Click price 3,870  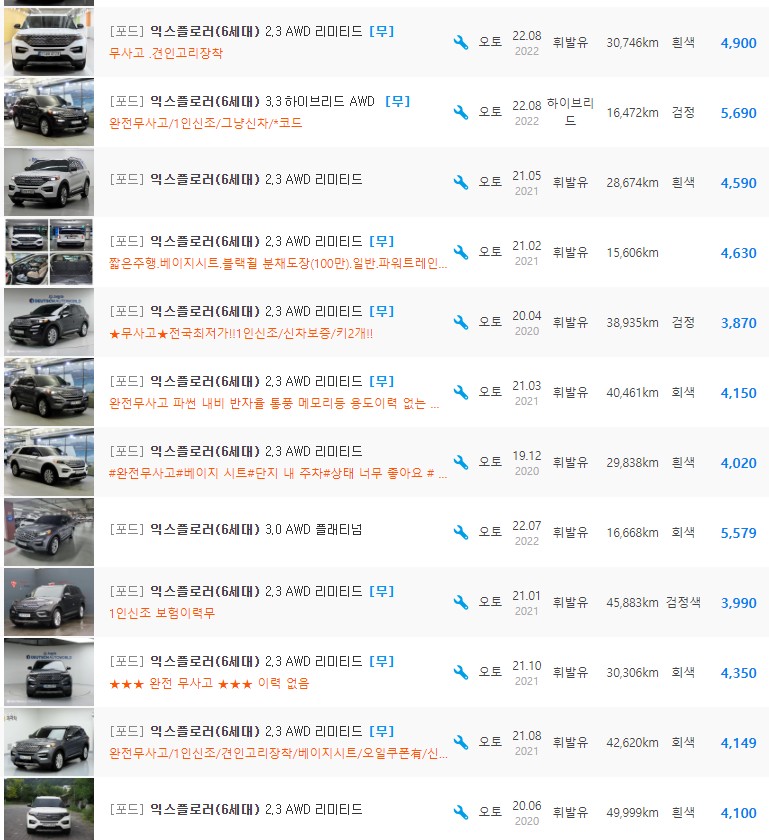click(738, 323)
